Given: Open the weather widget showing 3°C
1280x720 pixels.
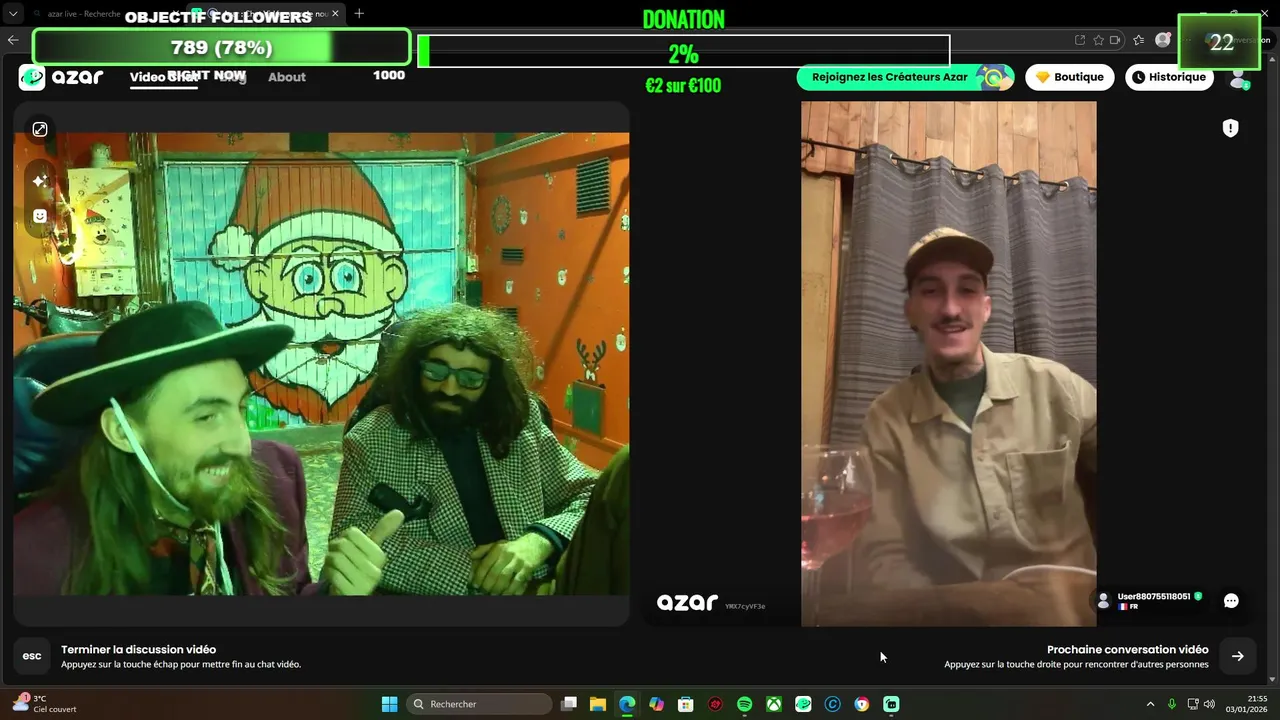Looking at the screenshot, I should [45, 704].
